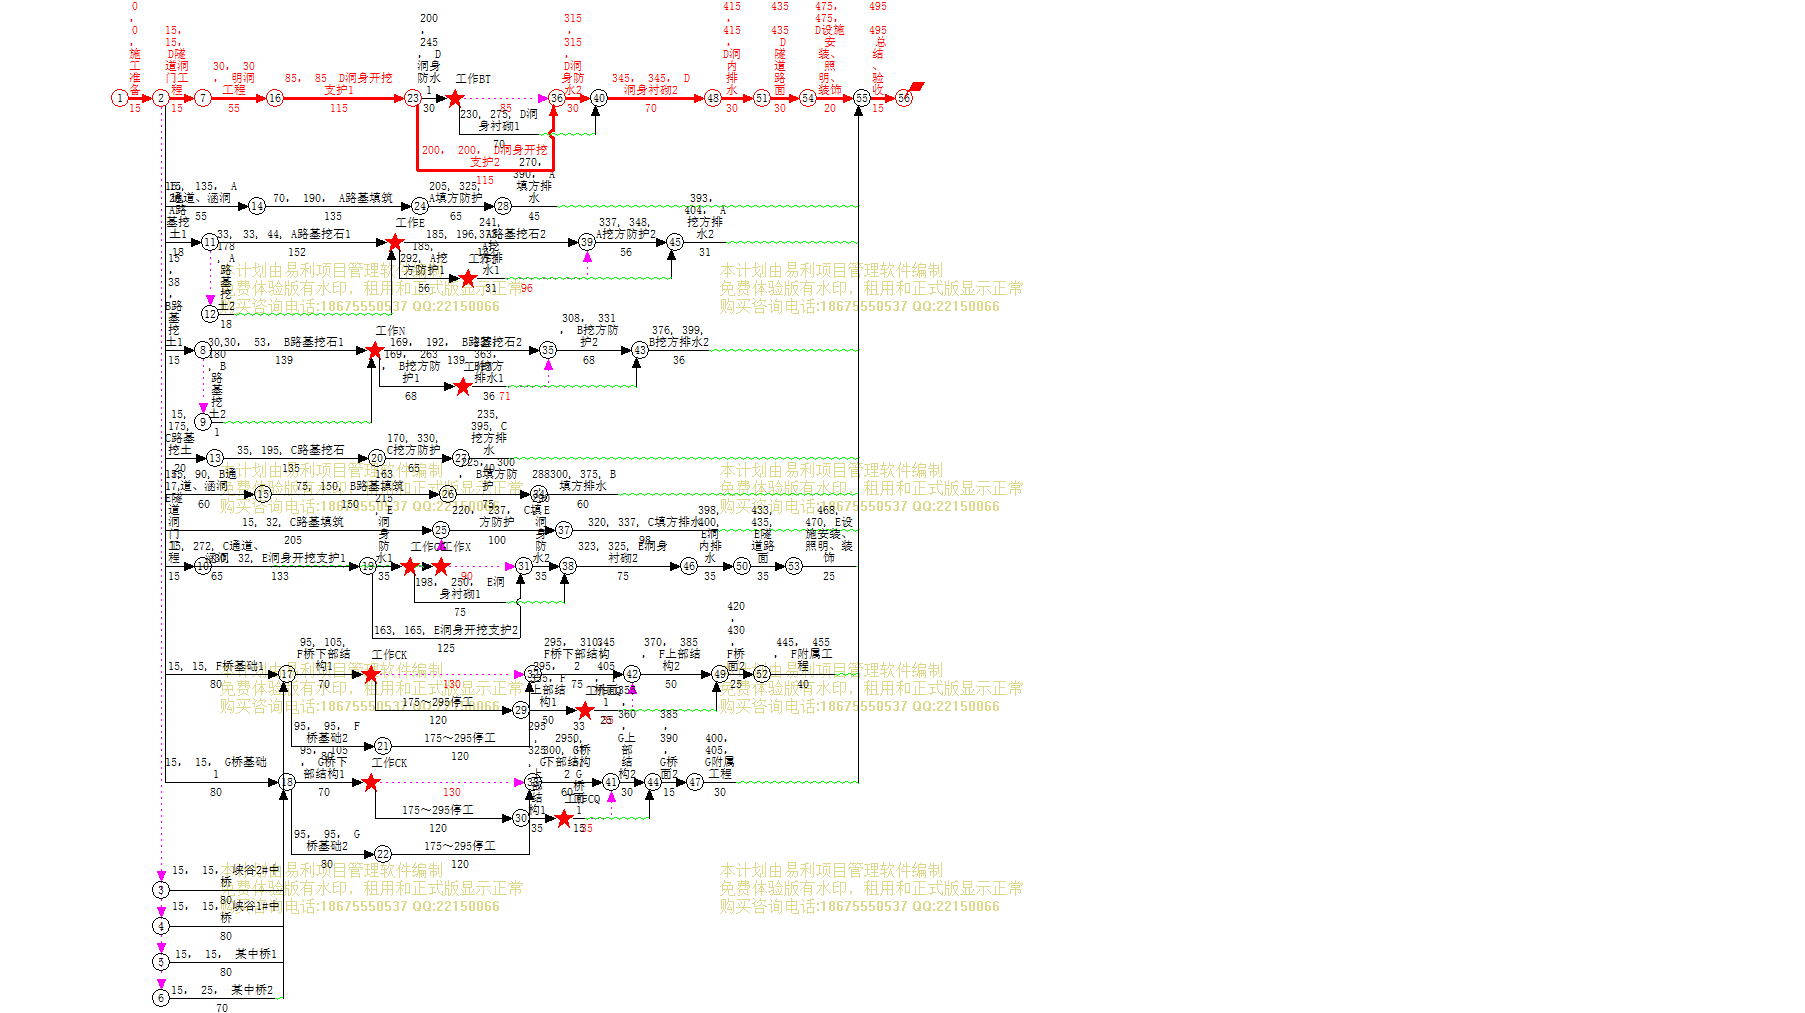Select network node 2 on the critical path
The width and height of the screenshot is (1805, 1013).
(161, 98)
